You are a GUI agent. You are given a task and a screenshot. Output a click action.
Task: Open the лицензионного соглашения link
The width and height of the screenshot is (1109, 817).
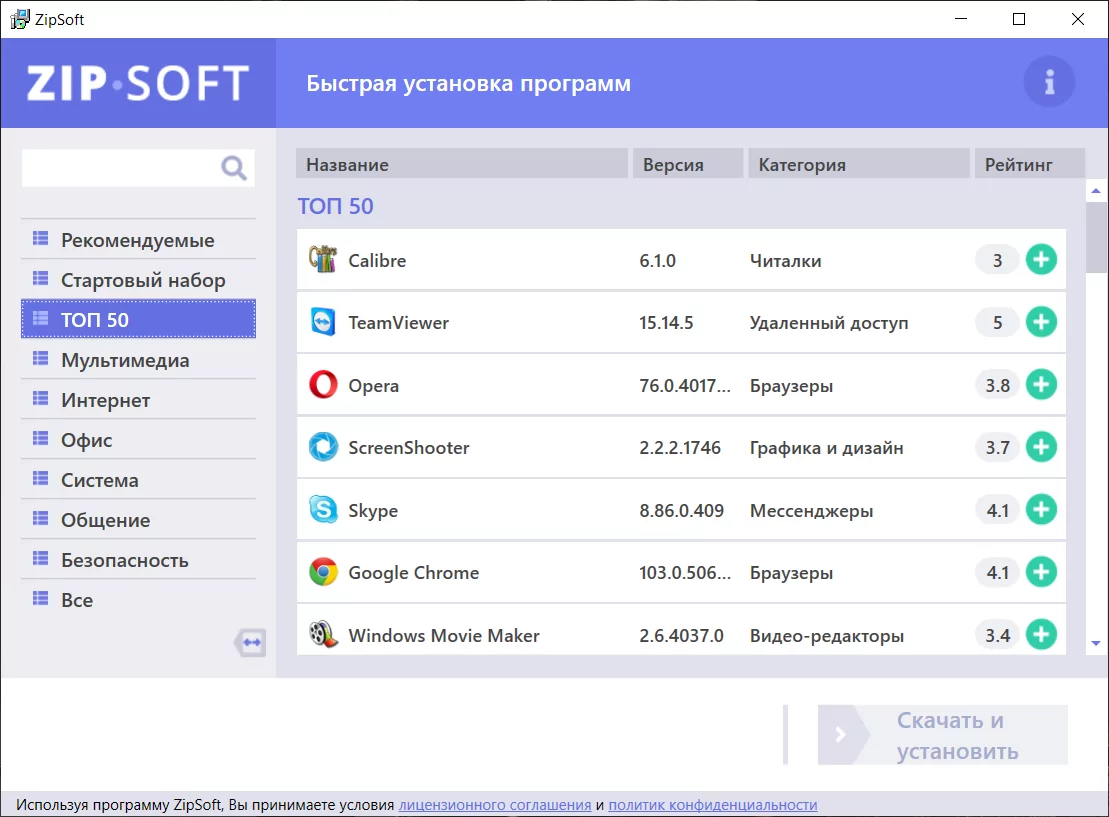pyautogui.click(x=495, y=805)
